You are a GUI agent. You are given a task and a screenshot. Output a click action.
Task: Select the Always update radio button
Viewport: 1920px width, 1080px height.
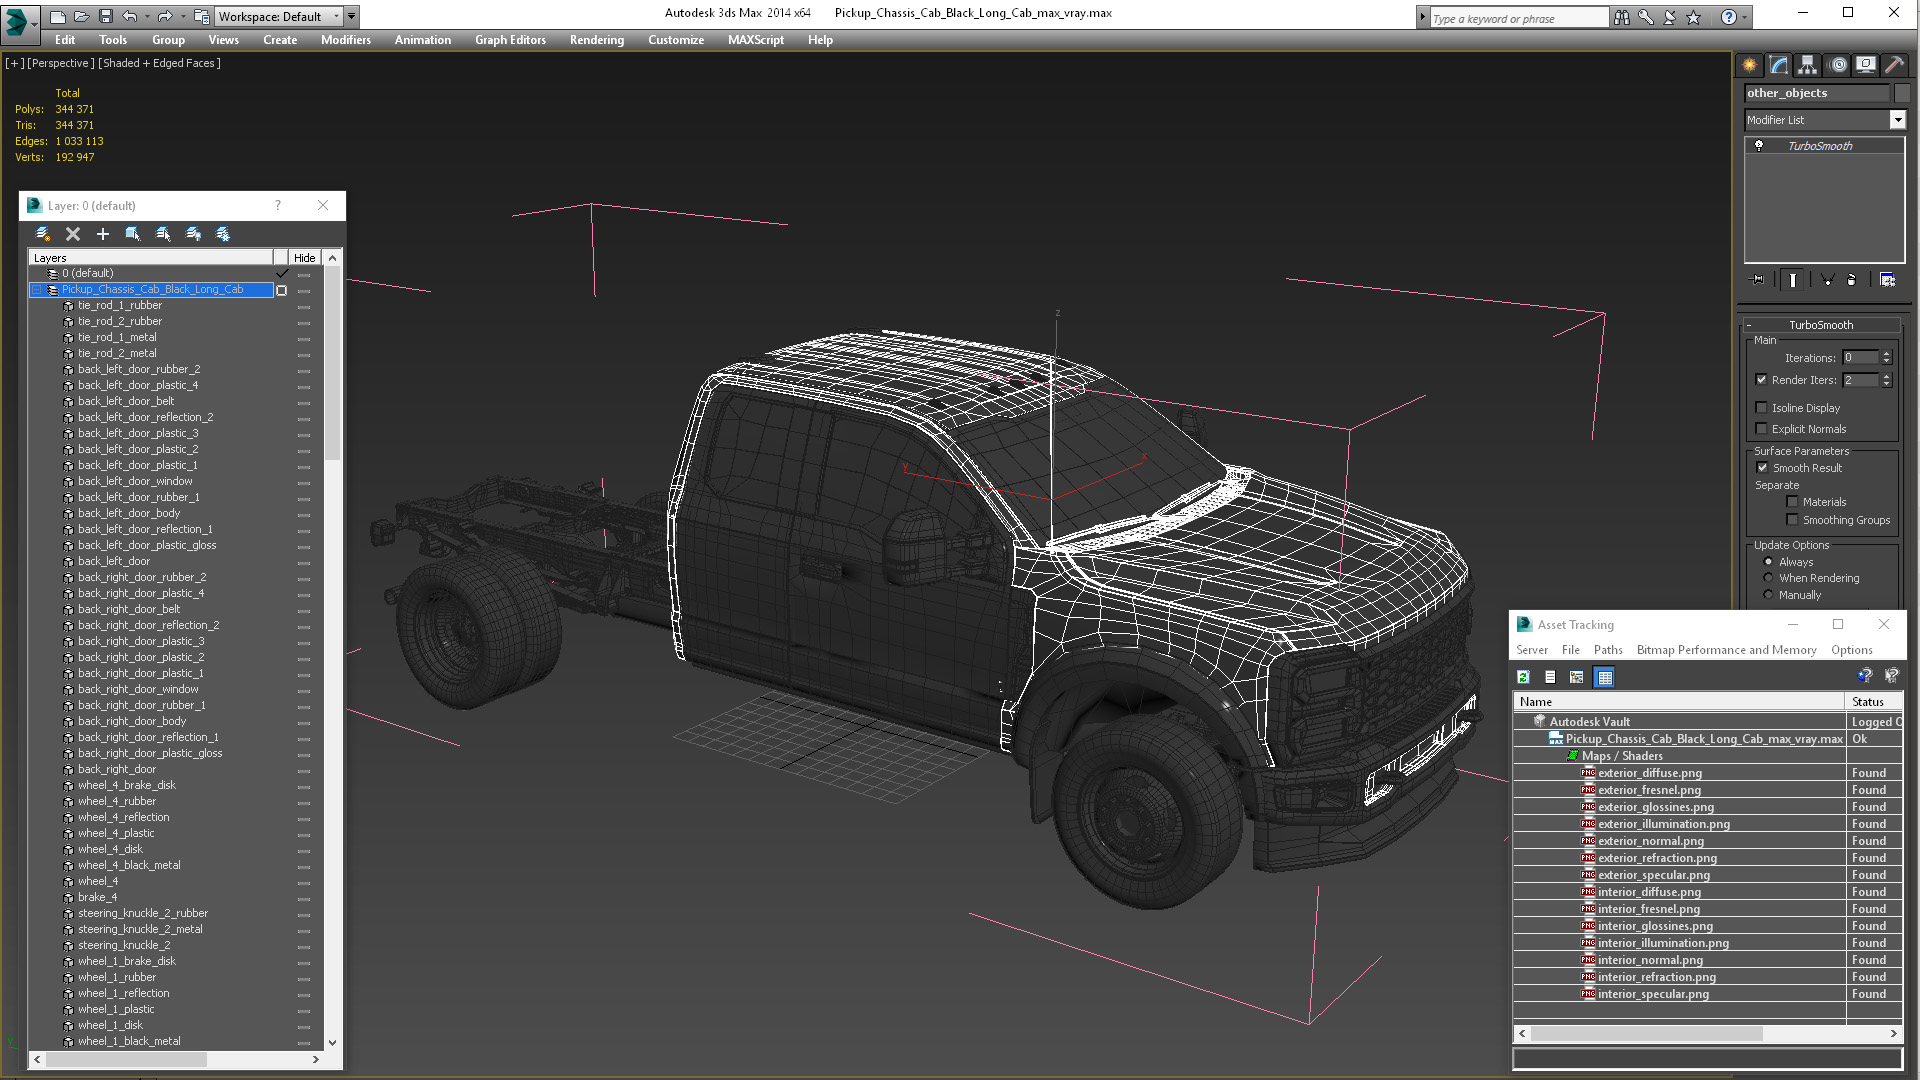1768,562
